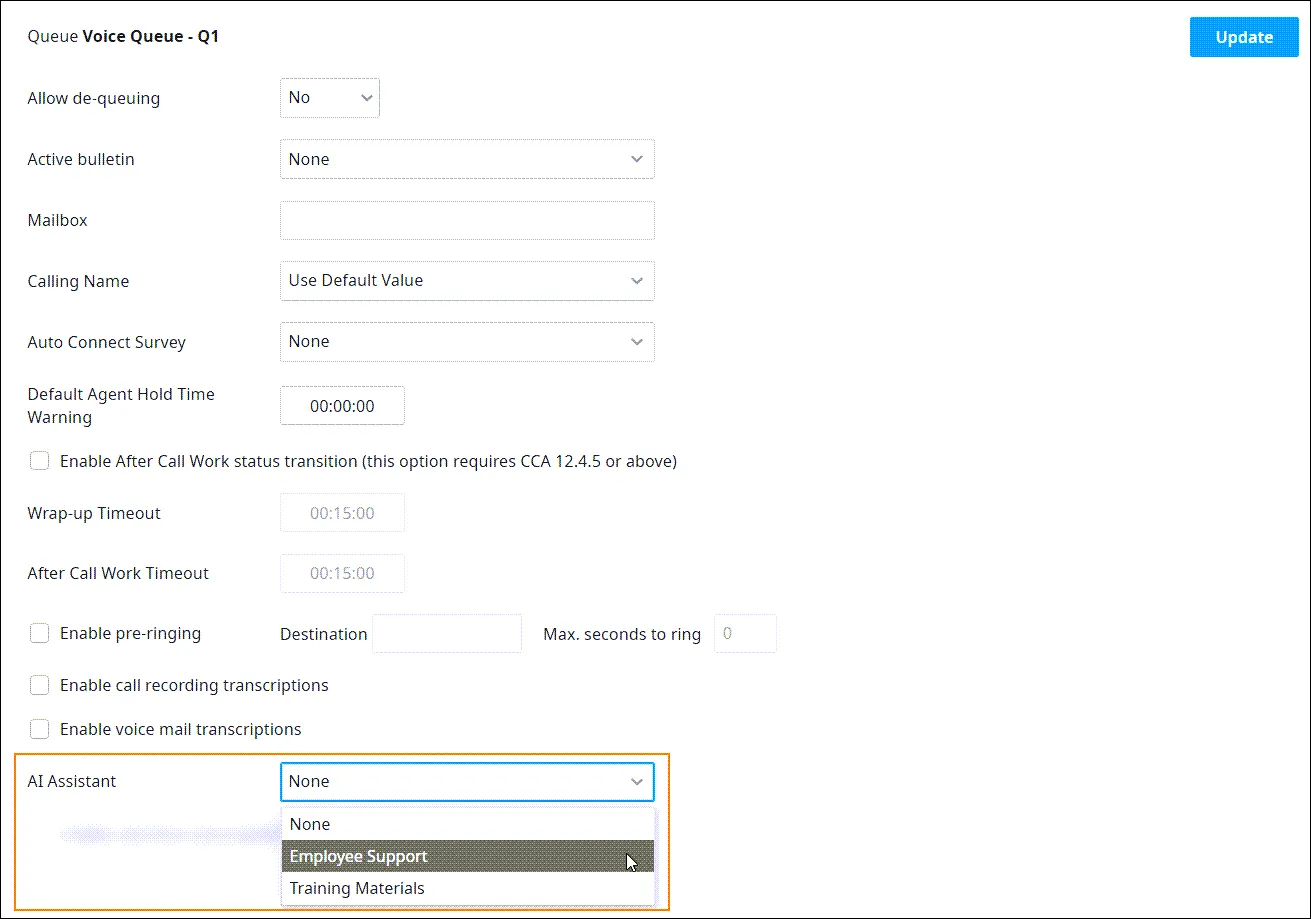
Task: Click the Calling Name label
Action: [x=78, y=281]
